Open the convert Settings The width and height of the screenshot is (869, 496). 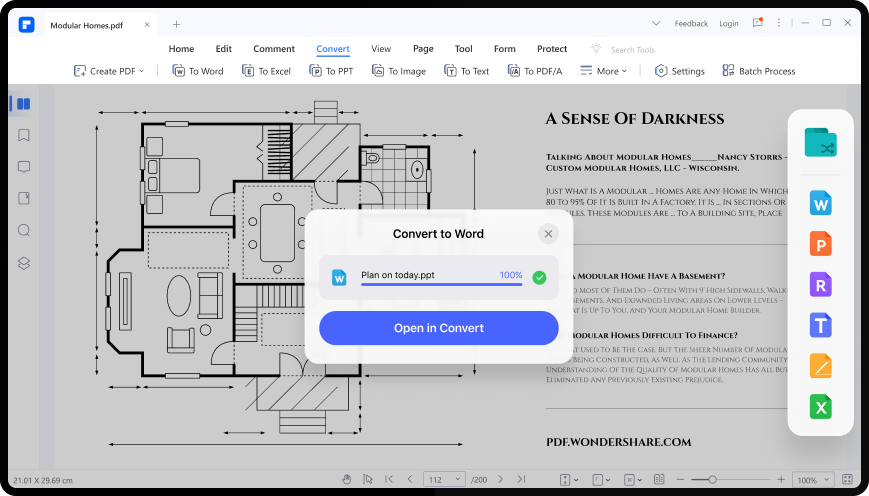point(679,71)
